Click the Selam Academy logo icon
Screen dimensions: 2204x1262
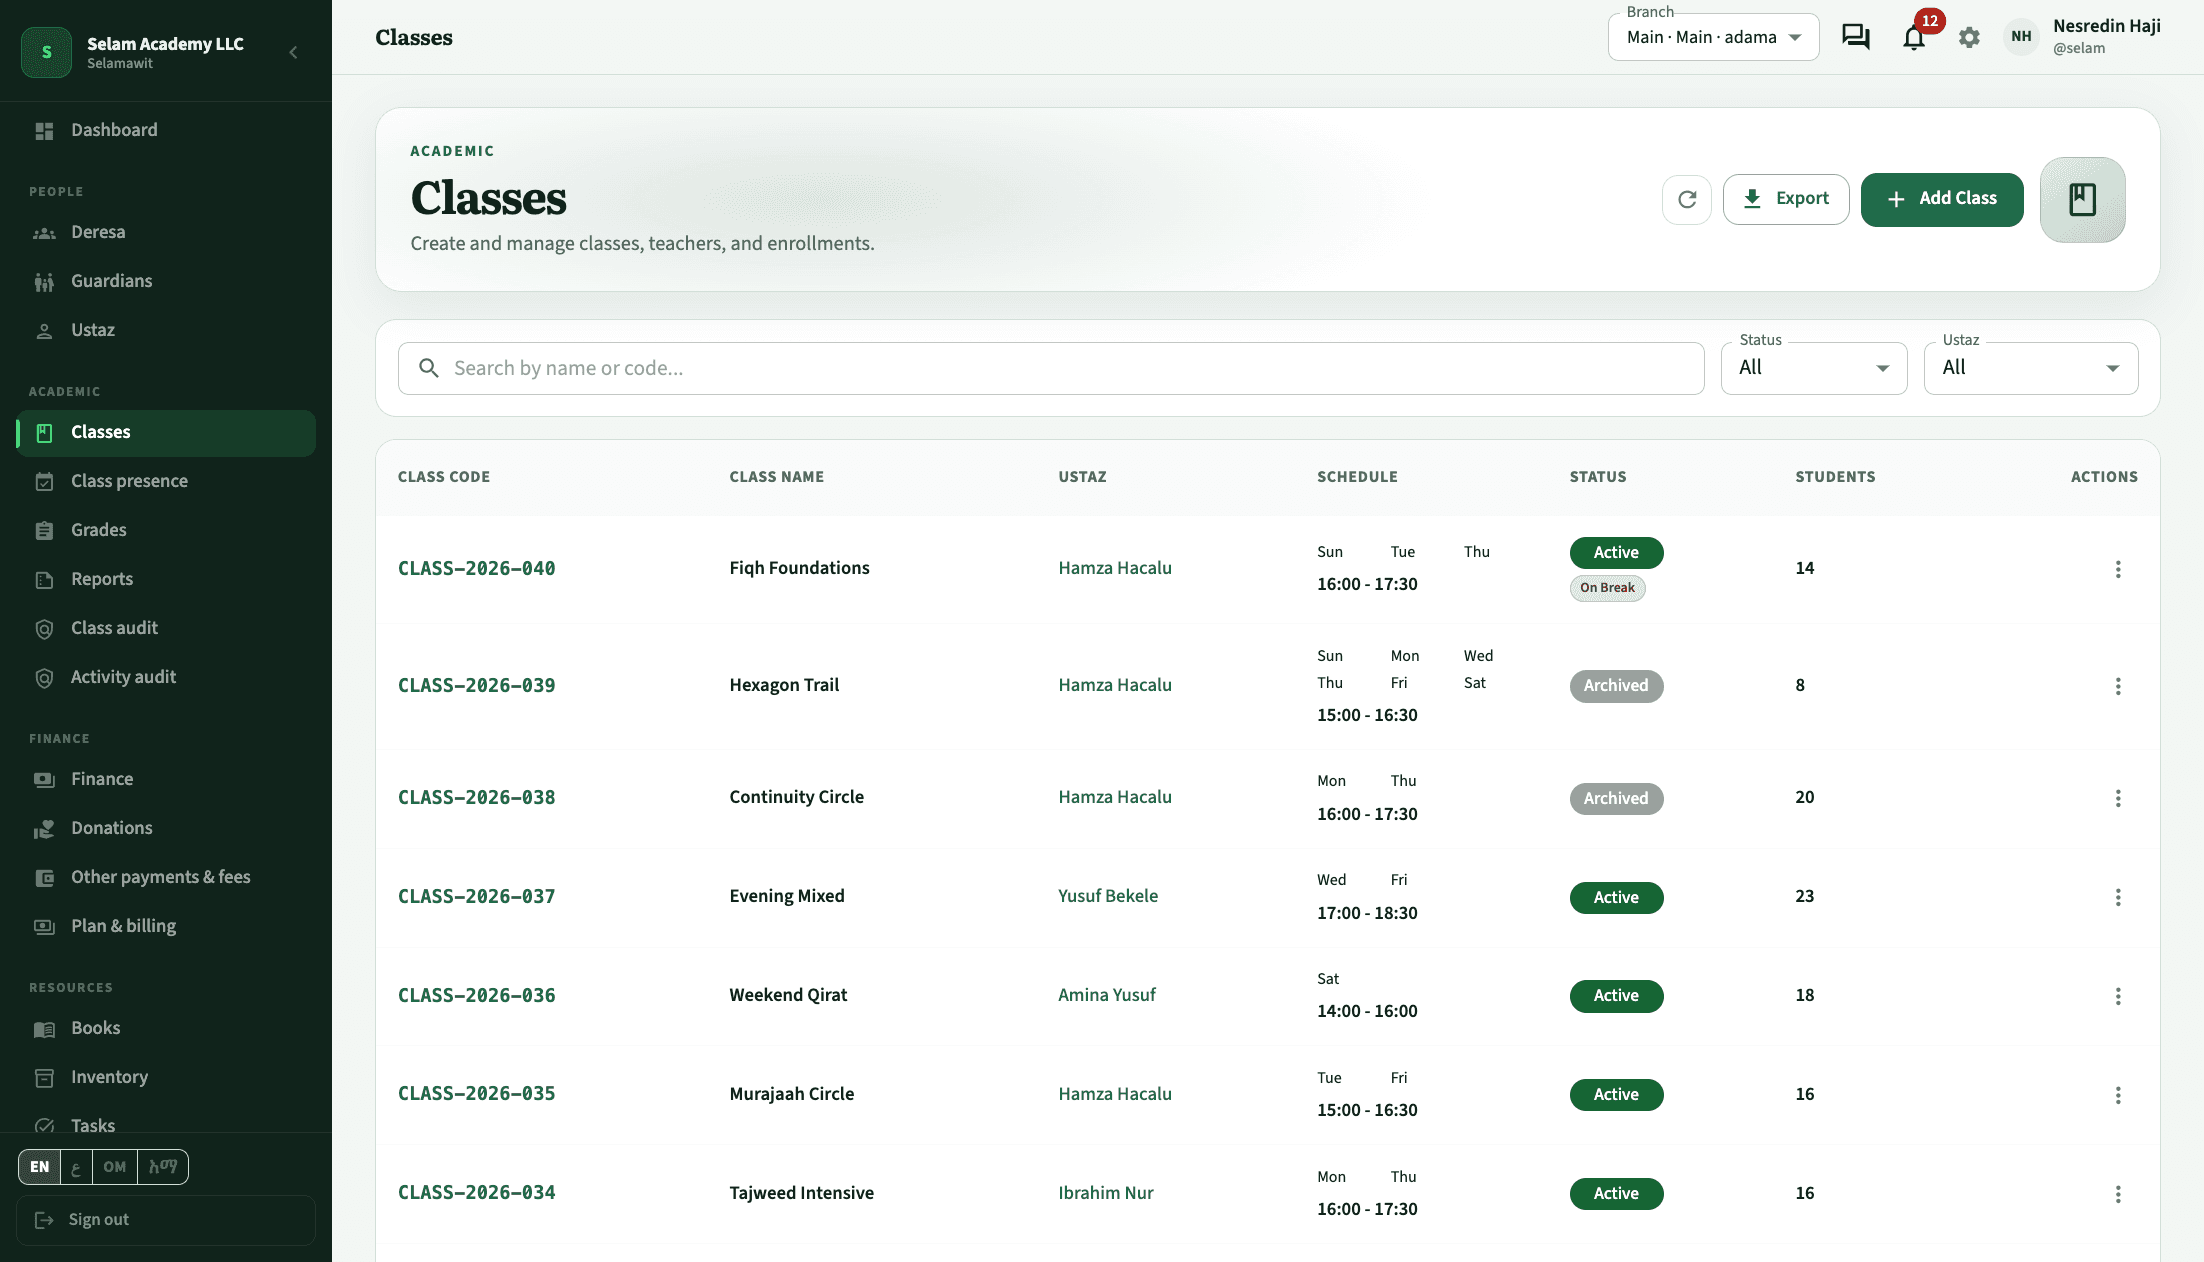click(x=46, y=52)
